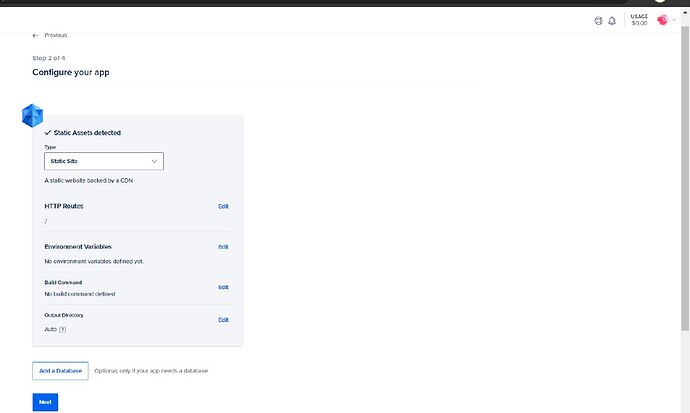
Task: Expand the account menu chevron beside avatar
Action: [x=673, y=20]
